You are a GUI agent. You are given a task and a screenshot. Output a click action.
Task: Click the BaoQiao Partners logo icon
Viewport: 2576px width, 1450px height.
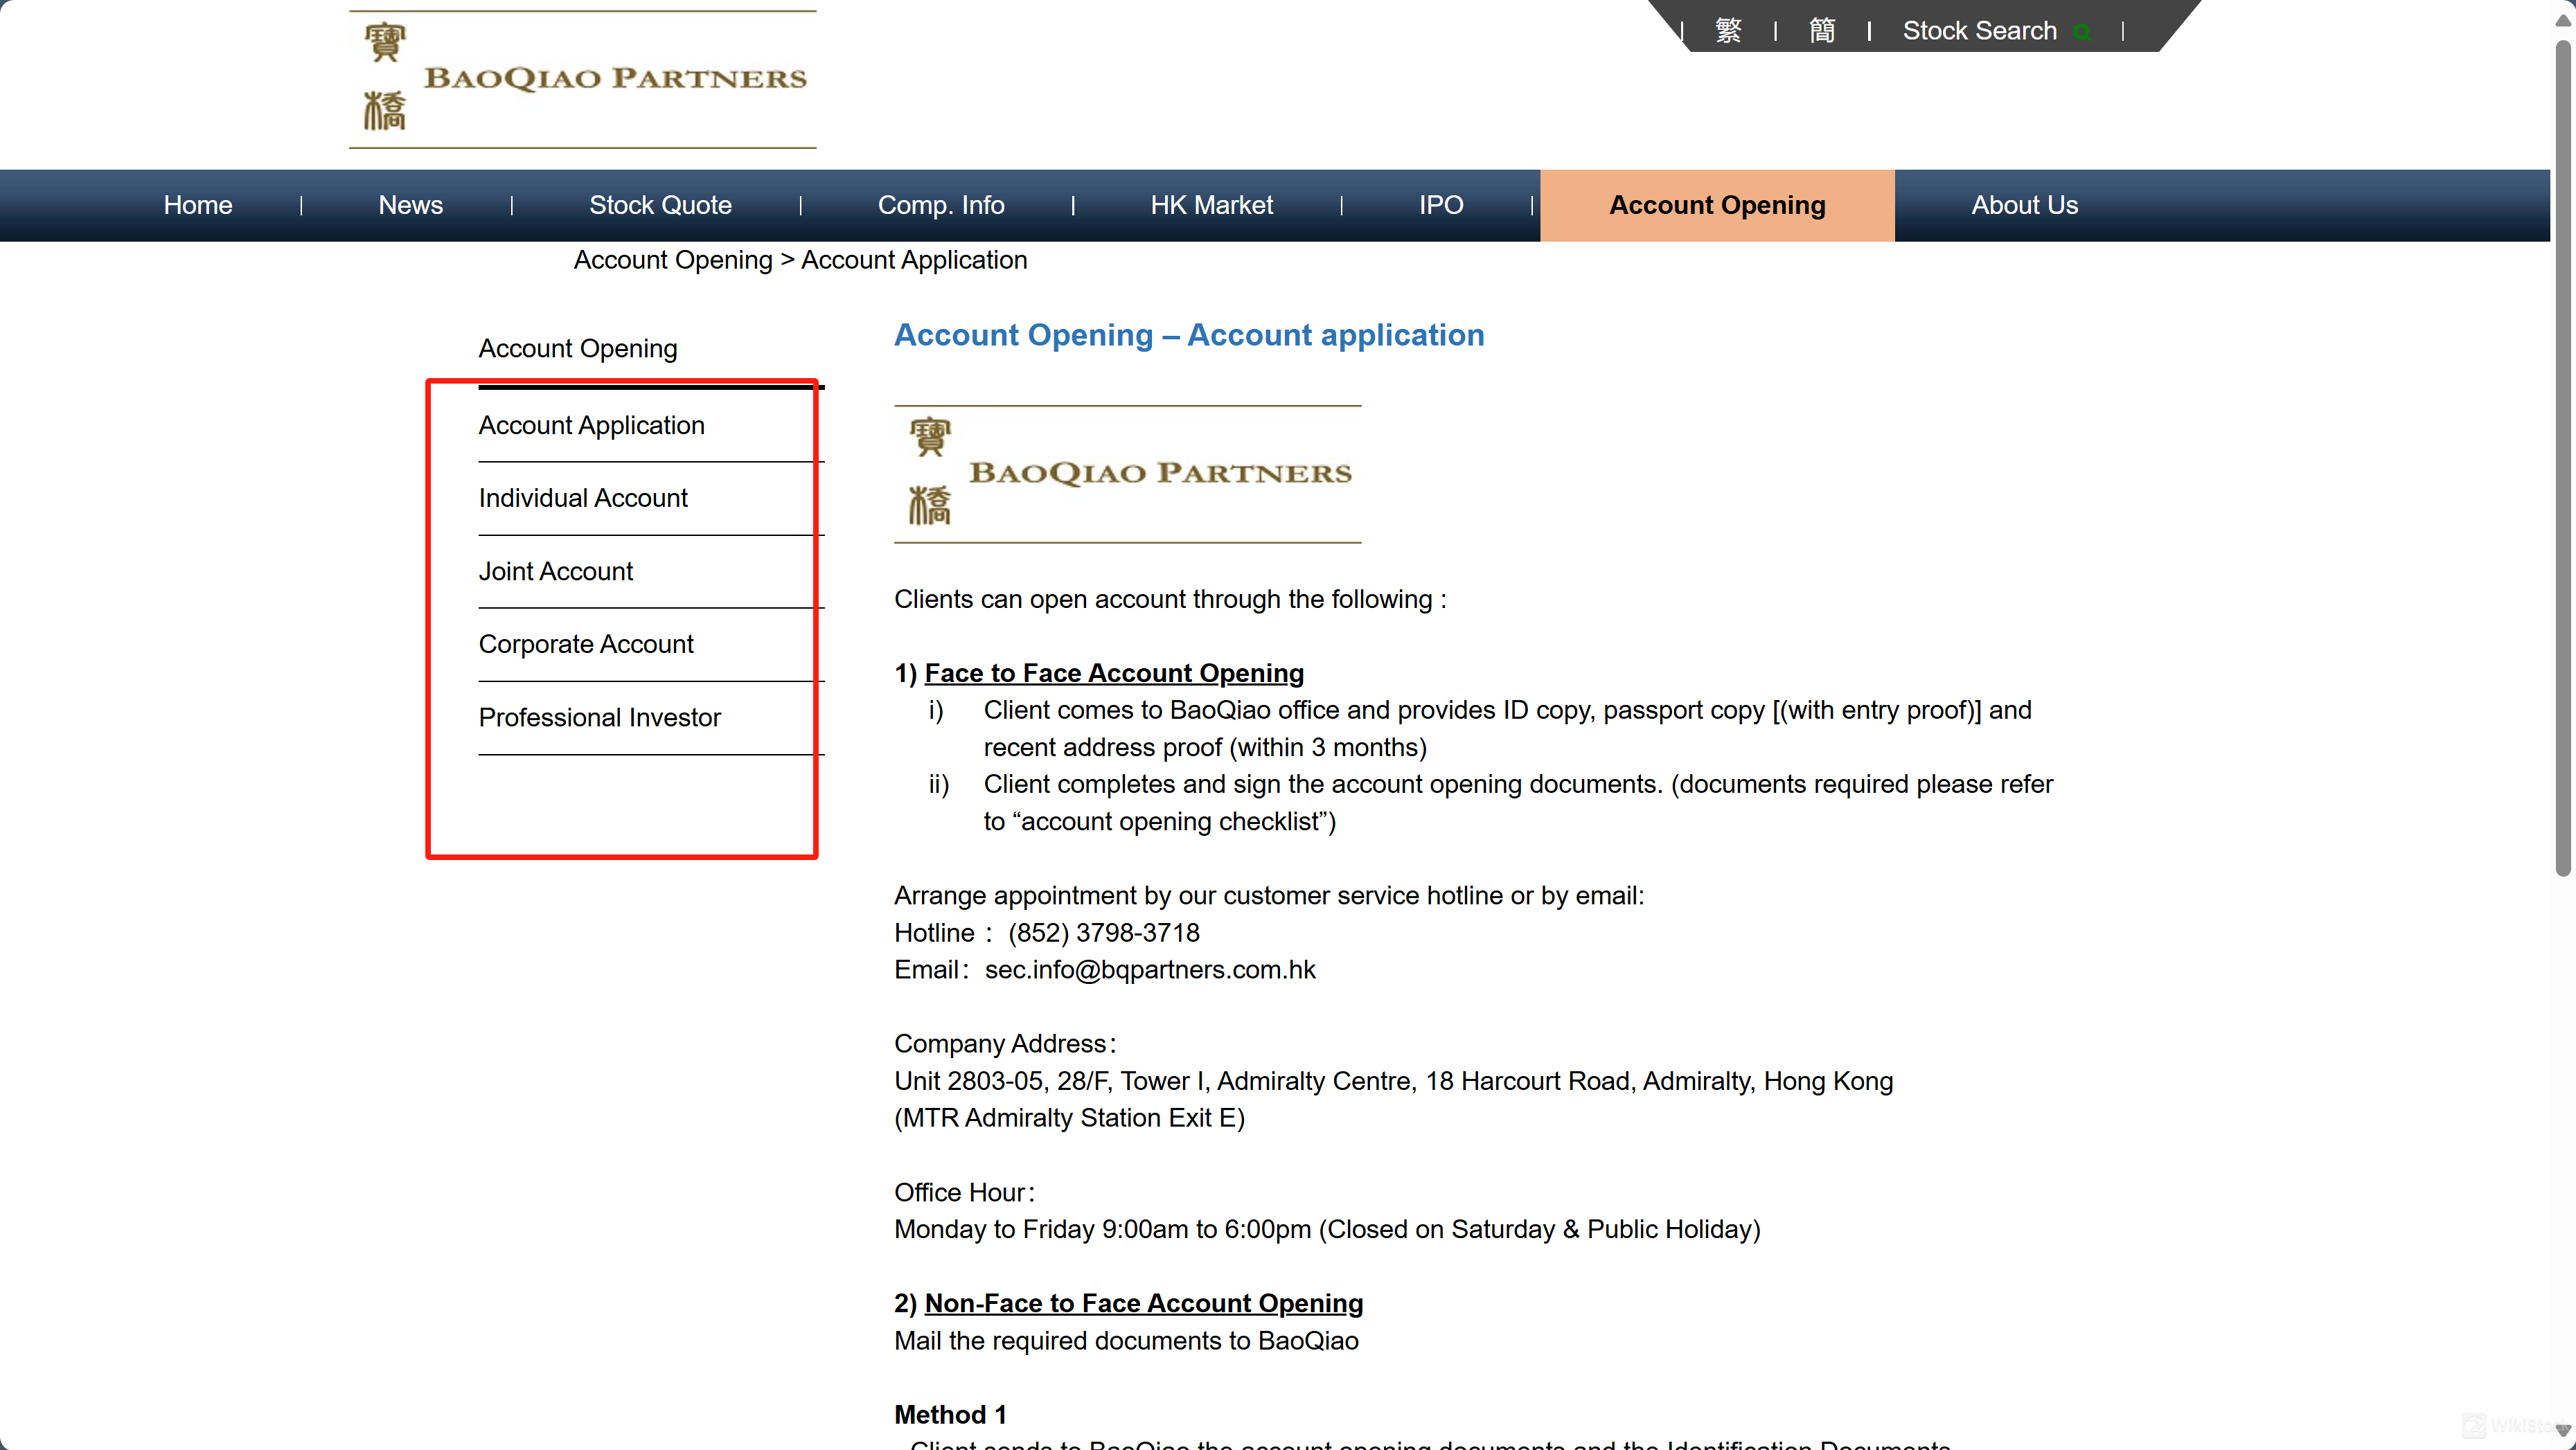pyautogui.click(x=582, y=78)
